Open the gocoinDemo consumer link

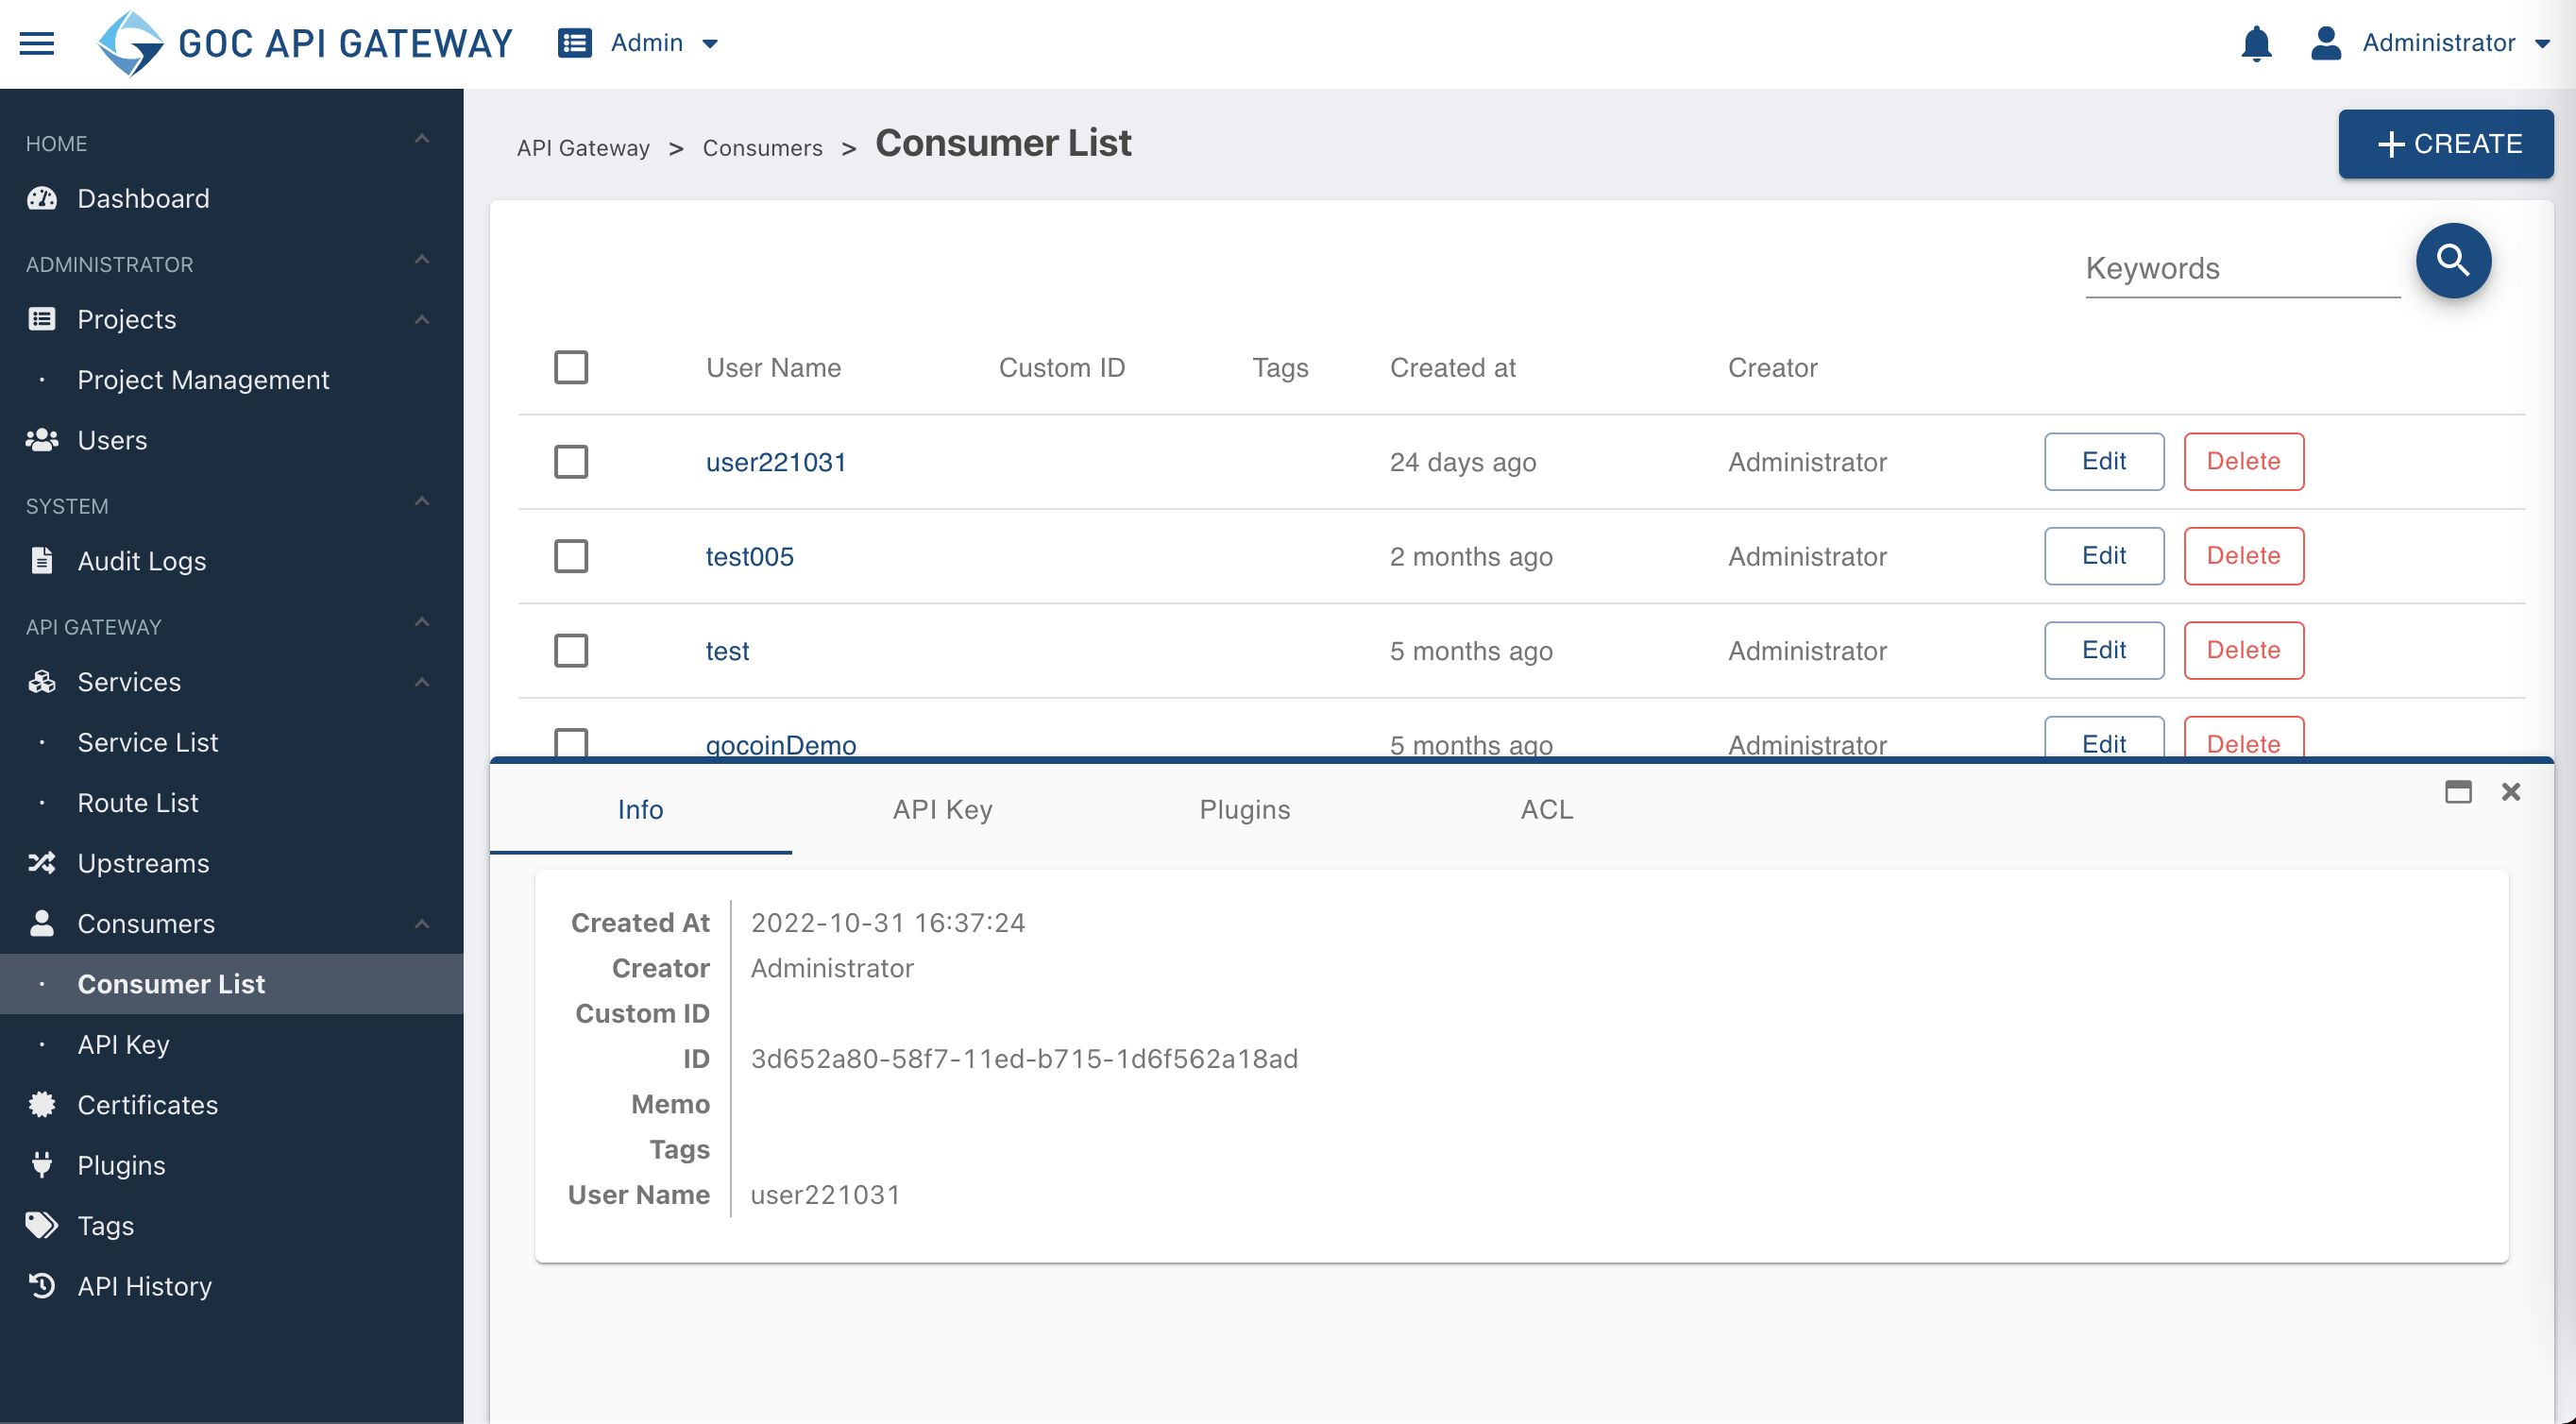[x=781, y=744]
